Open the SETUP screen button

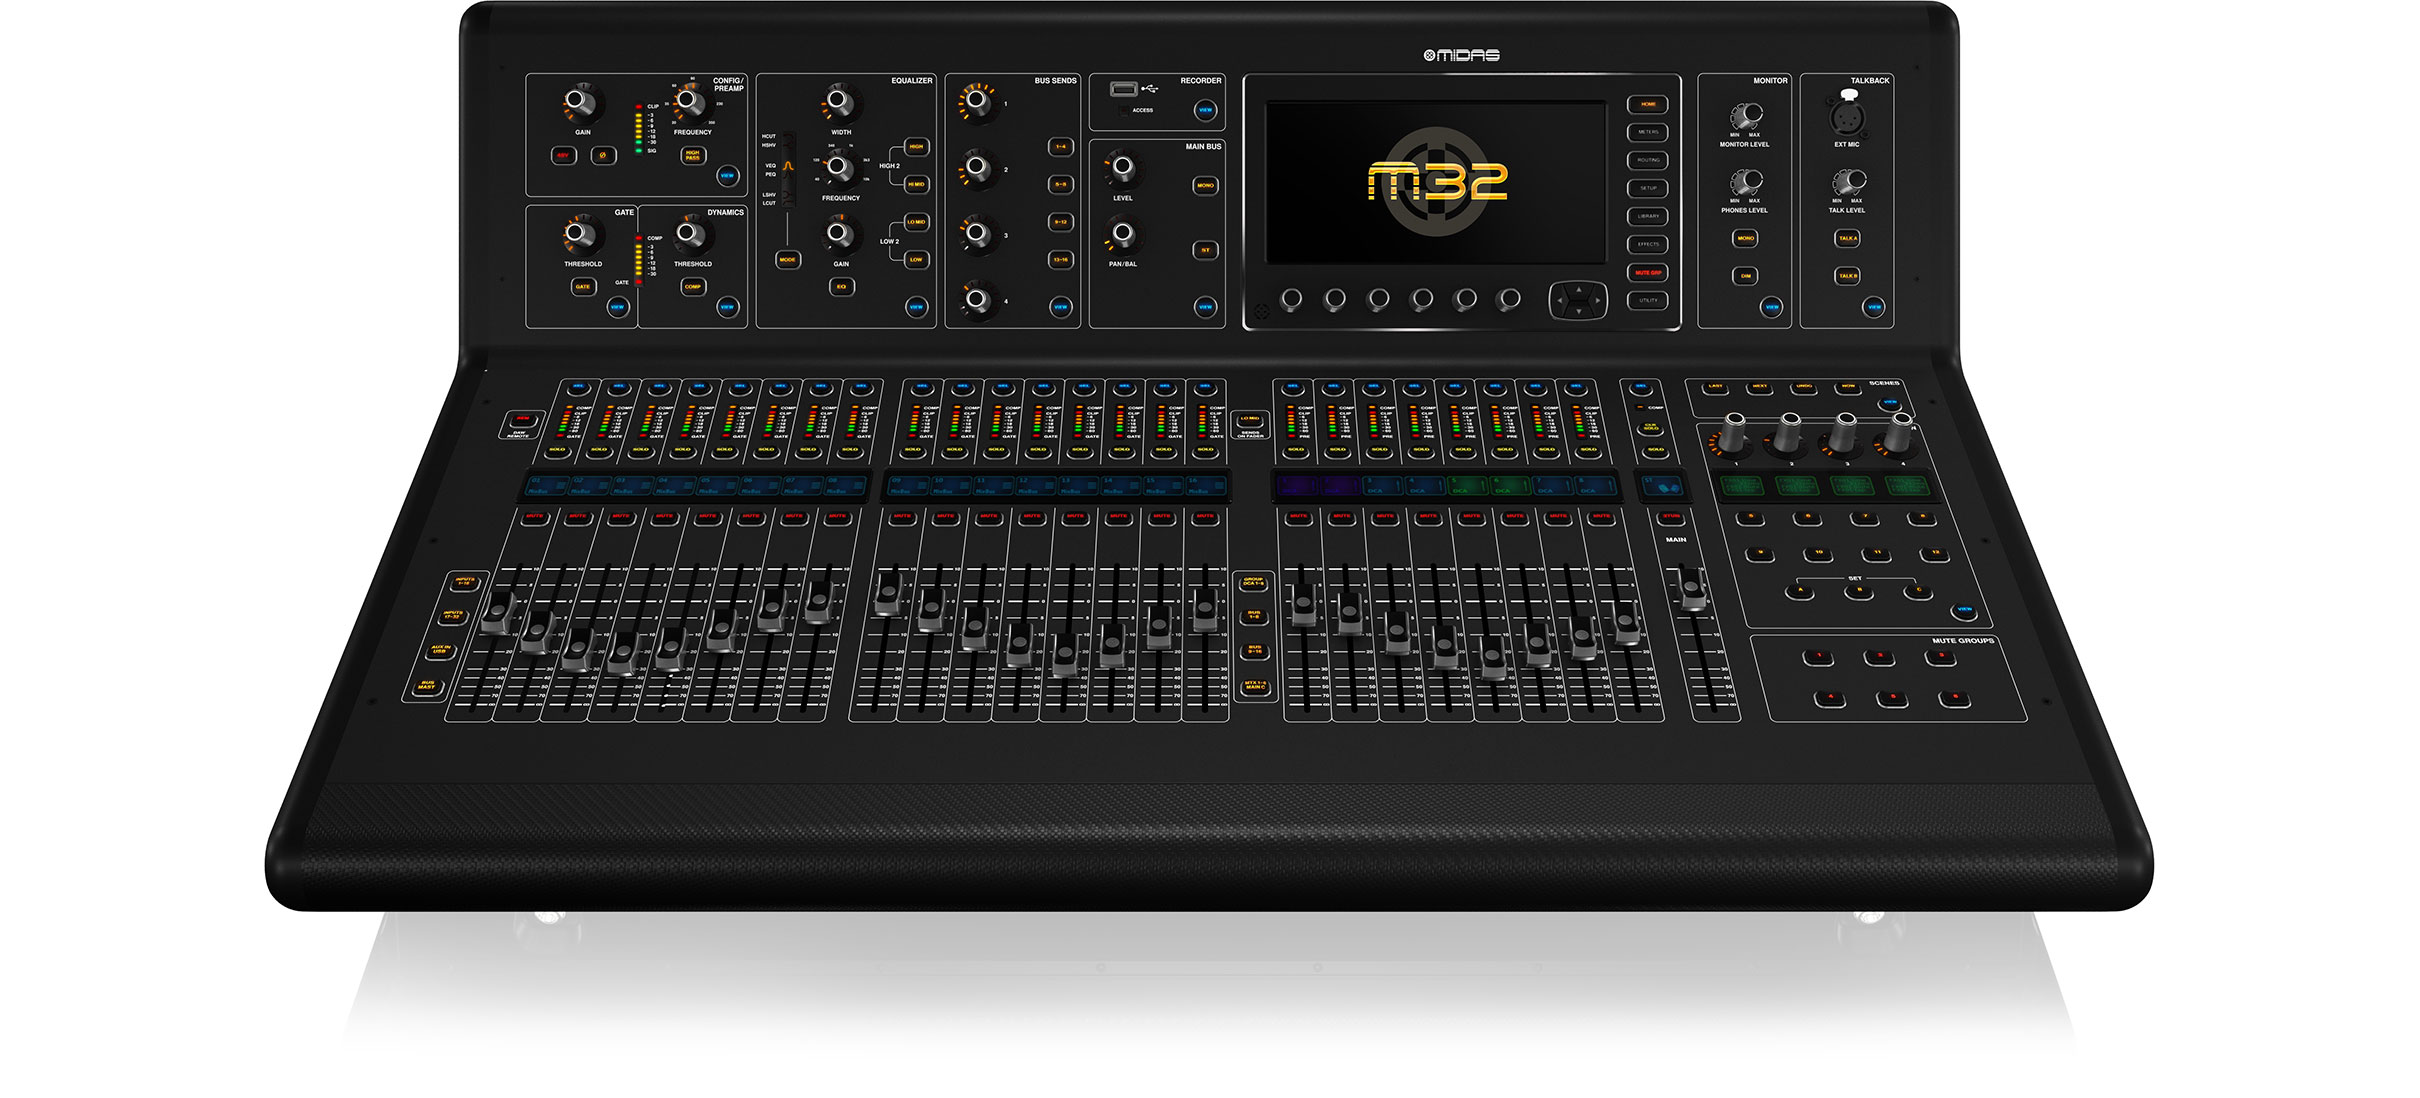tap(1648, 188)
